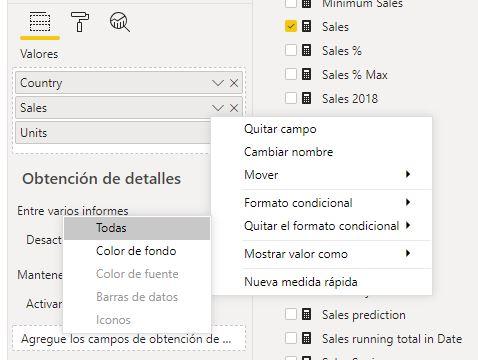Click the calculator icon beside Sales %
Viewport: 478px width, 360px height.
click(306, 50)
